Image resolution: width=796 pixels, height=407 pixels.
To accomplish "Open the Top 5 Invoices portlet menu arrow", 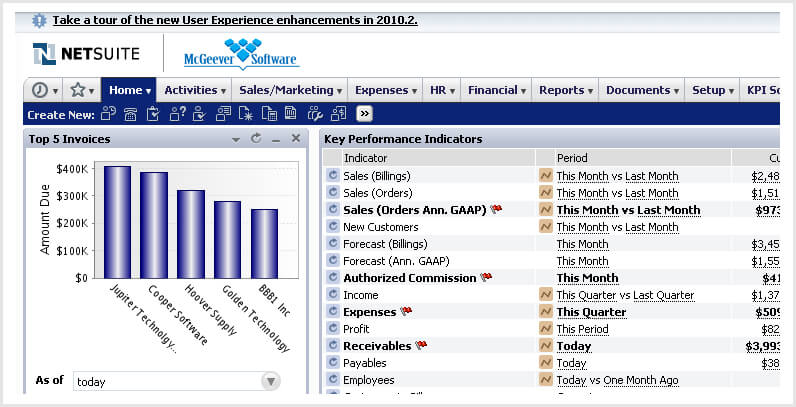I will pos(236,139).
